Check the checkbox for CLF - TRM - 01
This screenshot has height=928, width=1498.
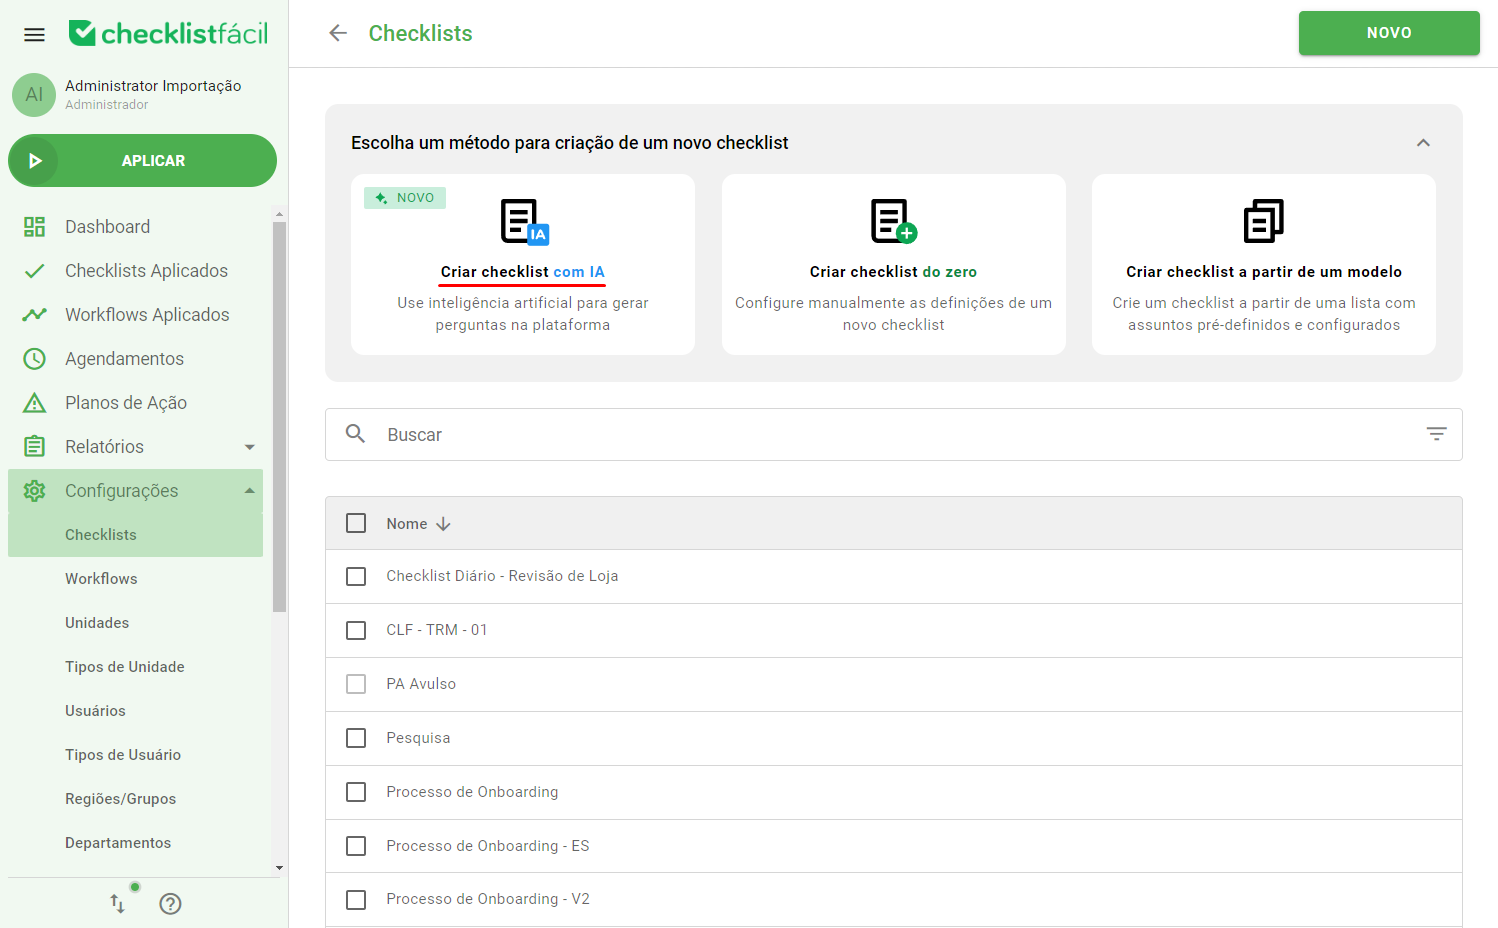click(x=356, y=630)
